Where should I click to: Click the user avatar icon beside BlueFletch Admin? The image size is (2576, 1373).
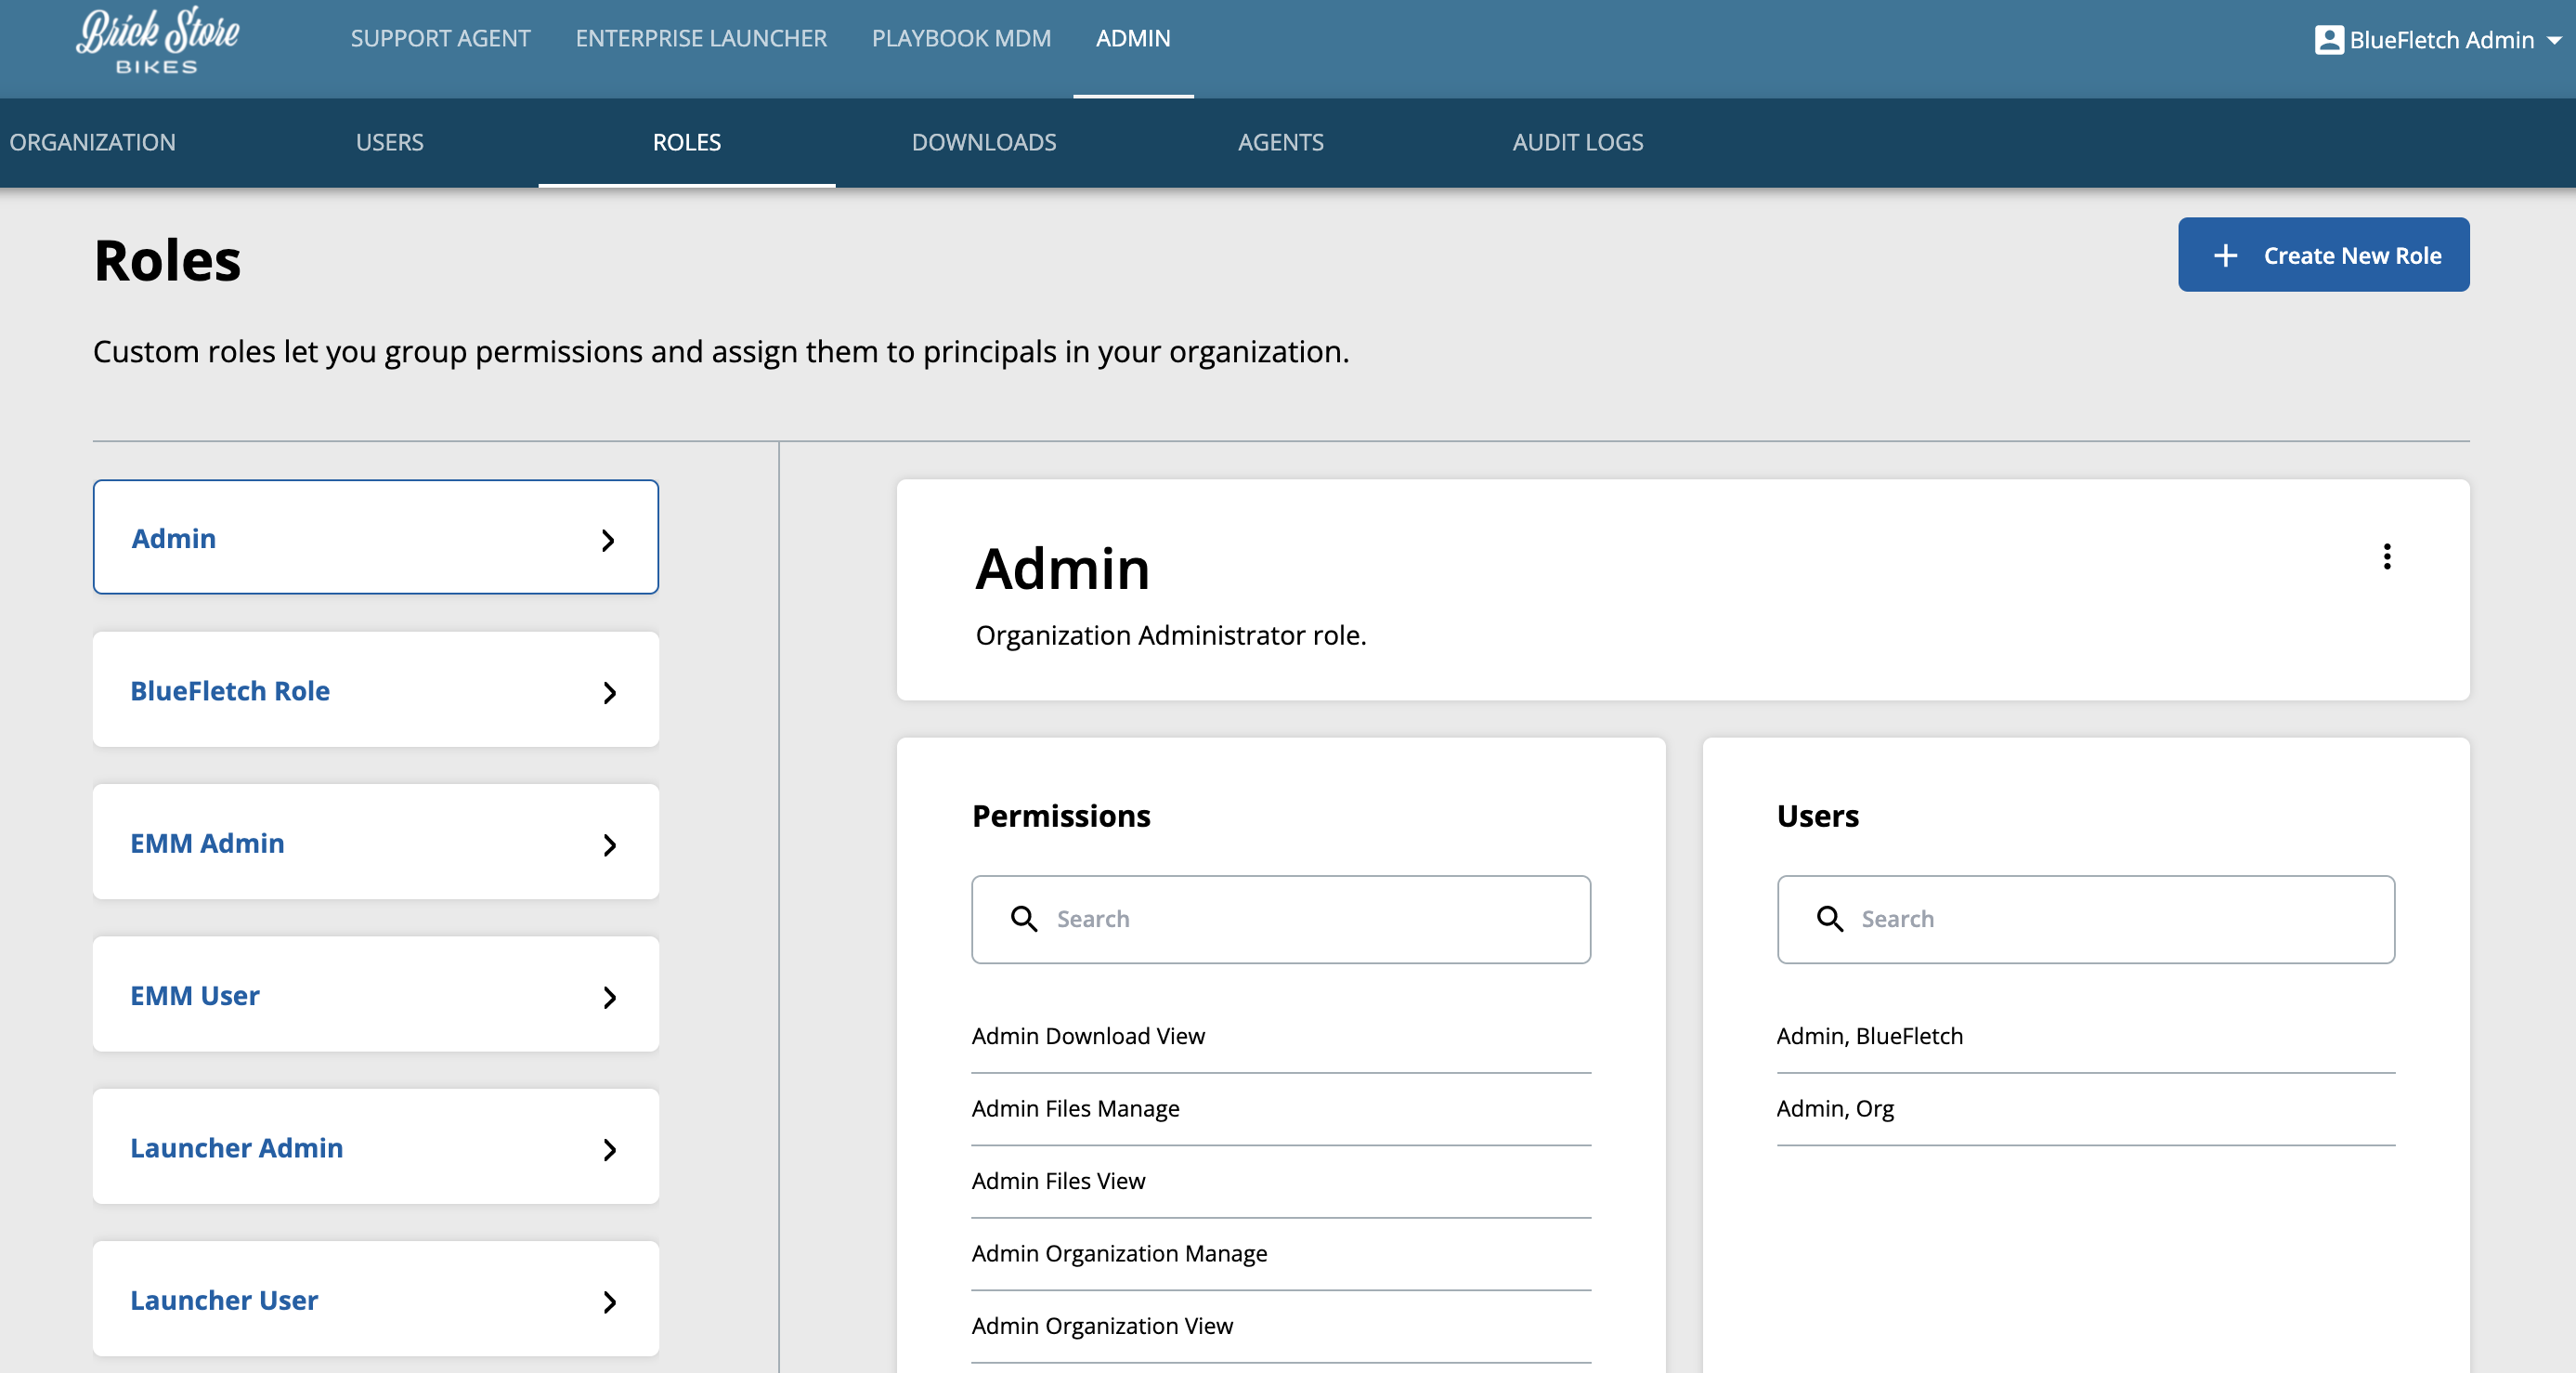point(2328,40)
